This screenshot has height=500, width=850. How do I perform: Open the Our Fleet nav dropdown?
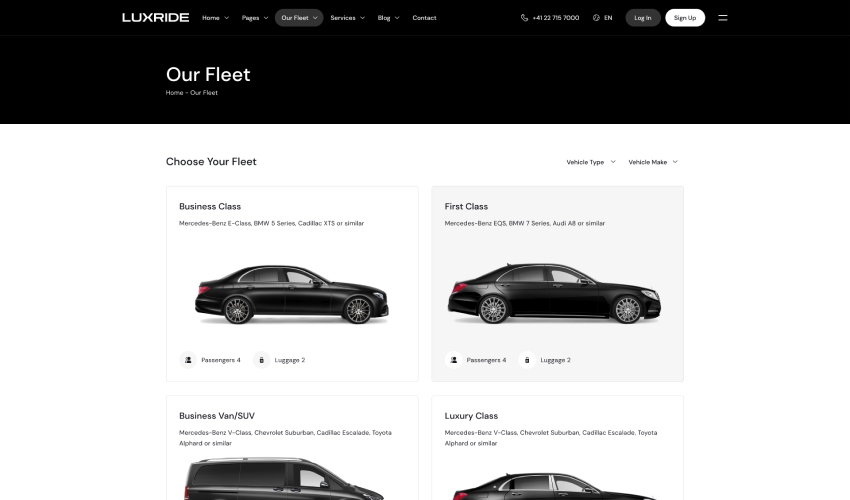299,18
